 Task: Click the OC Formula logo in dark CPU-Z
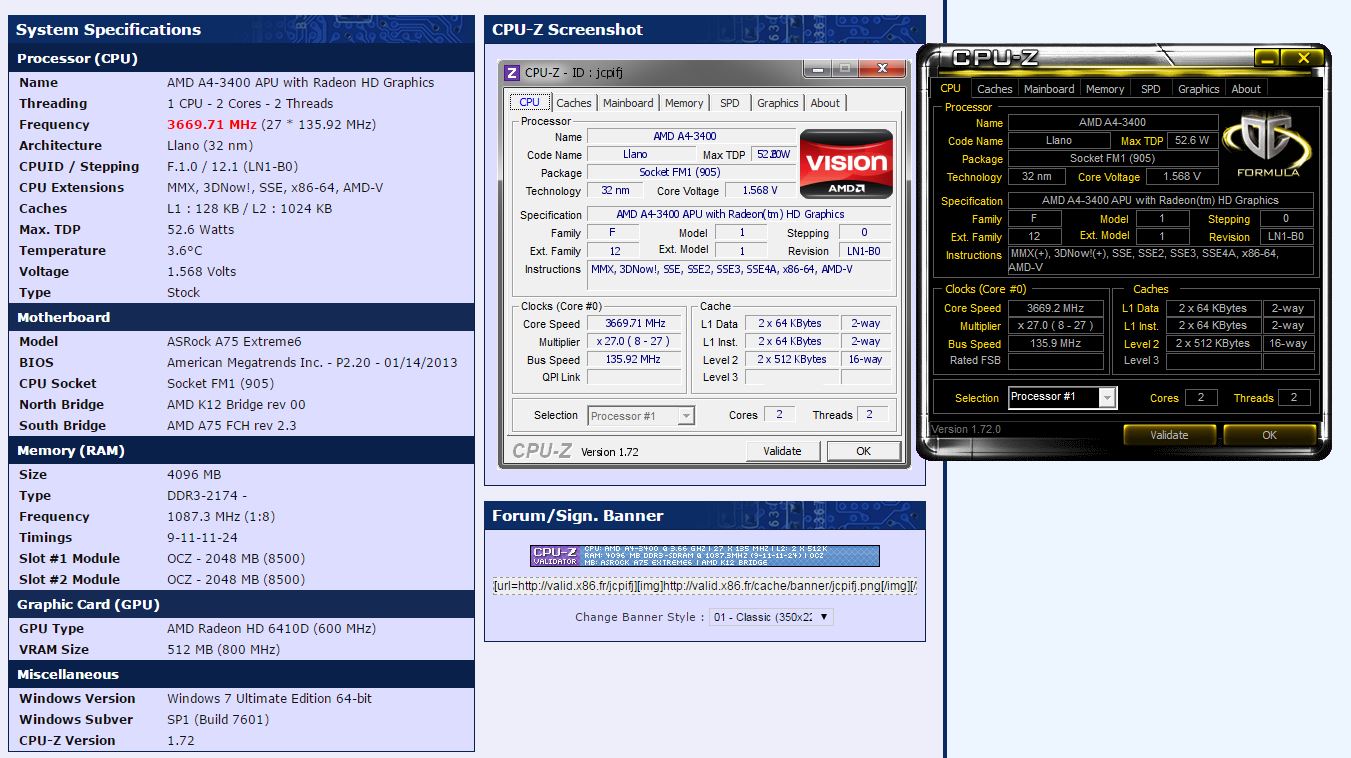point(1267,144)
